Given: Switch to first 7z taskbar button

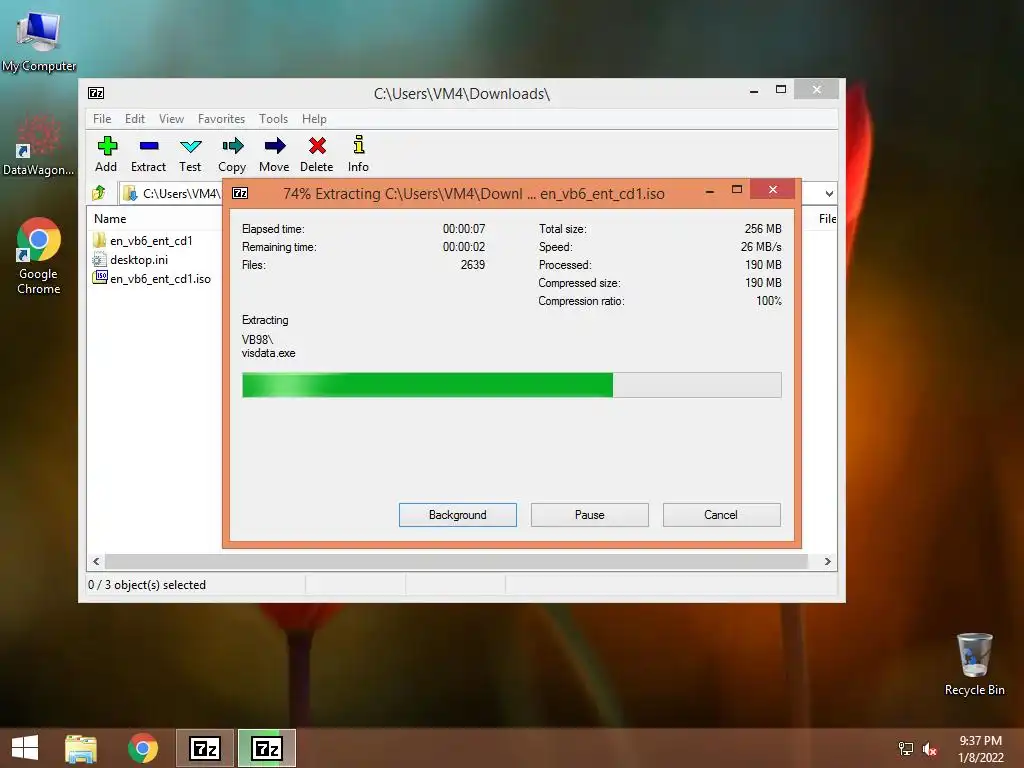Looking at the screenshot, I should pos(205,748).
